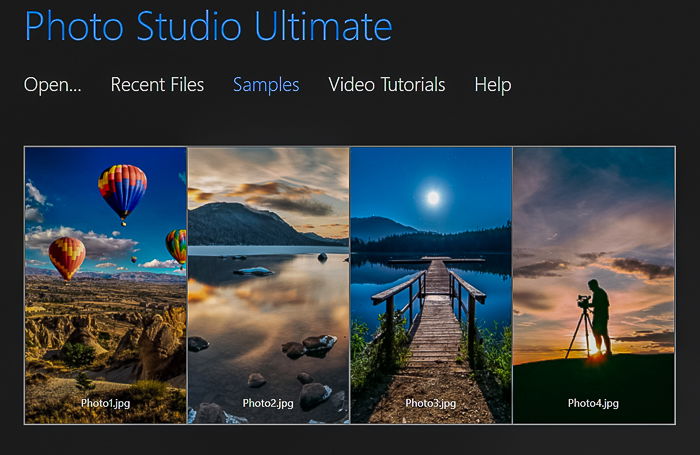The width and height of the screenshot is (700, 455).
Task: Open the wooden pier moonlight sample thumbnail
Action: 431,285
